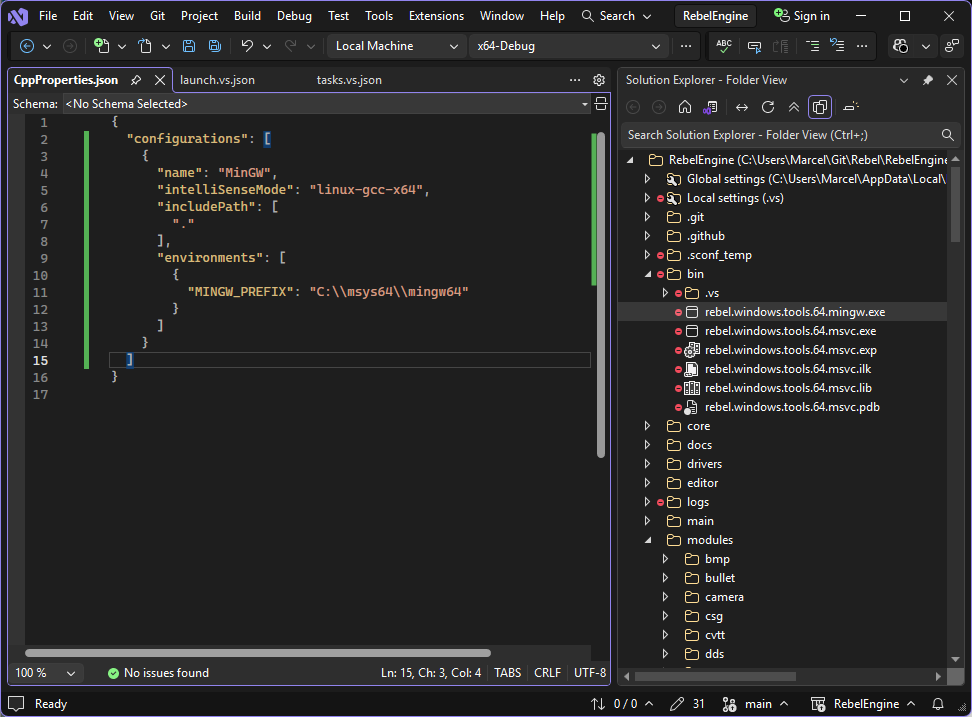Click the Navigate Backward toolbar icon
Viewport: 972px width, 717px height.
(27, 46)
